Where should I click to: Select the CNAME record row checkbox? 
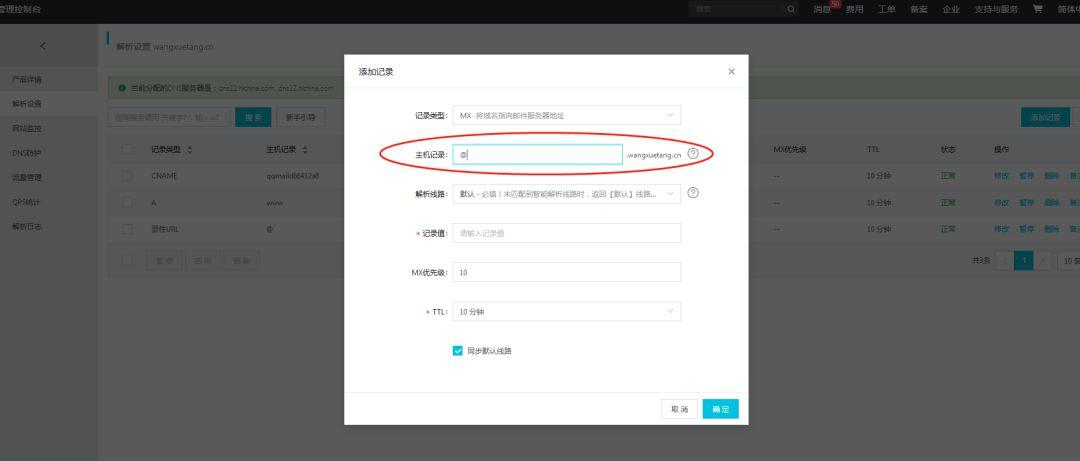[127, 176]
